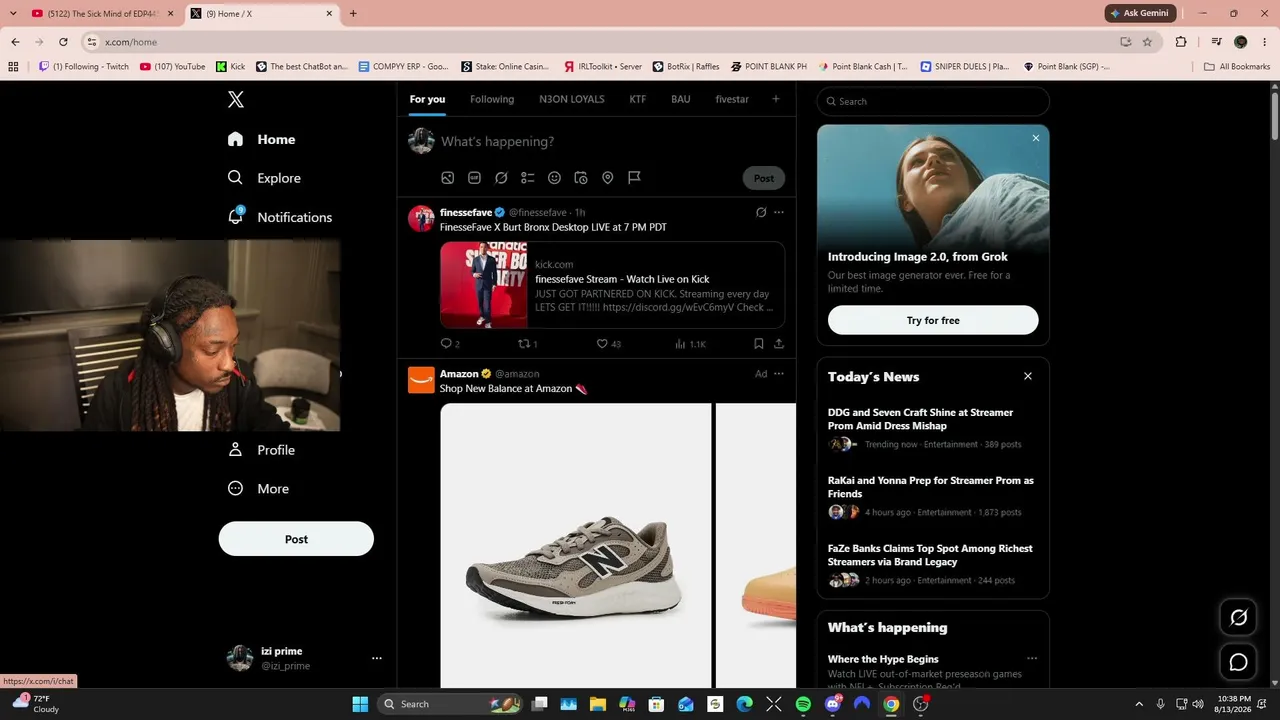Open the emoji picker in composer
The image size is (1280, 720).
click(554, 178)
